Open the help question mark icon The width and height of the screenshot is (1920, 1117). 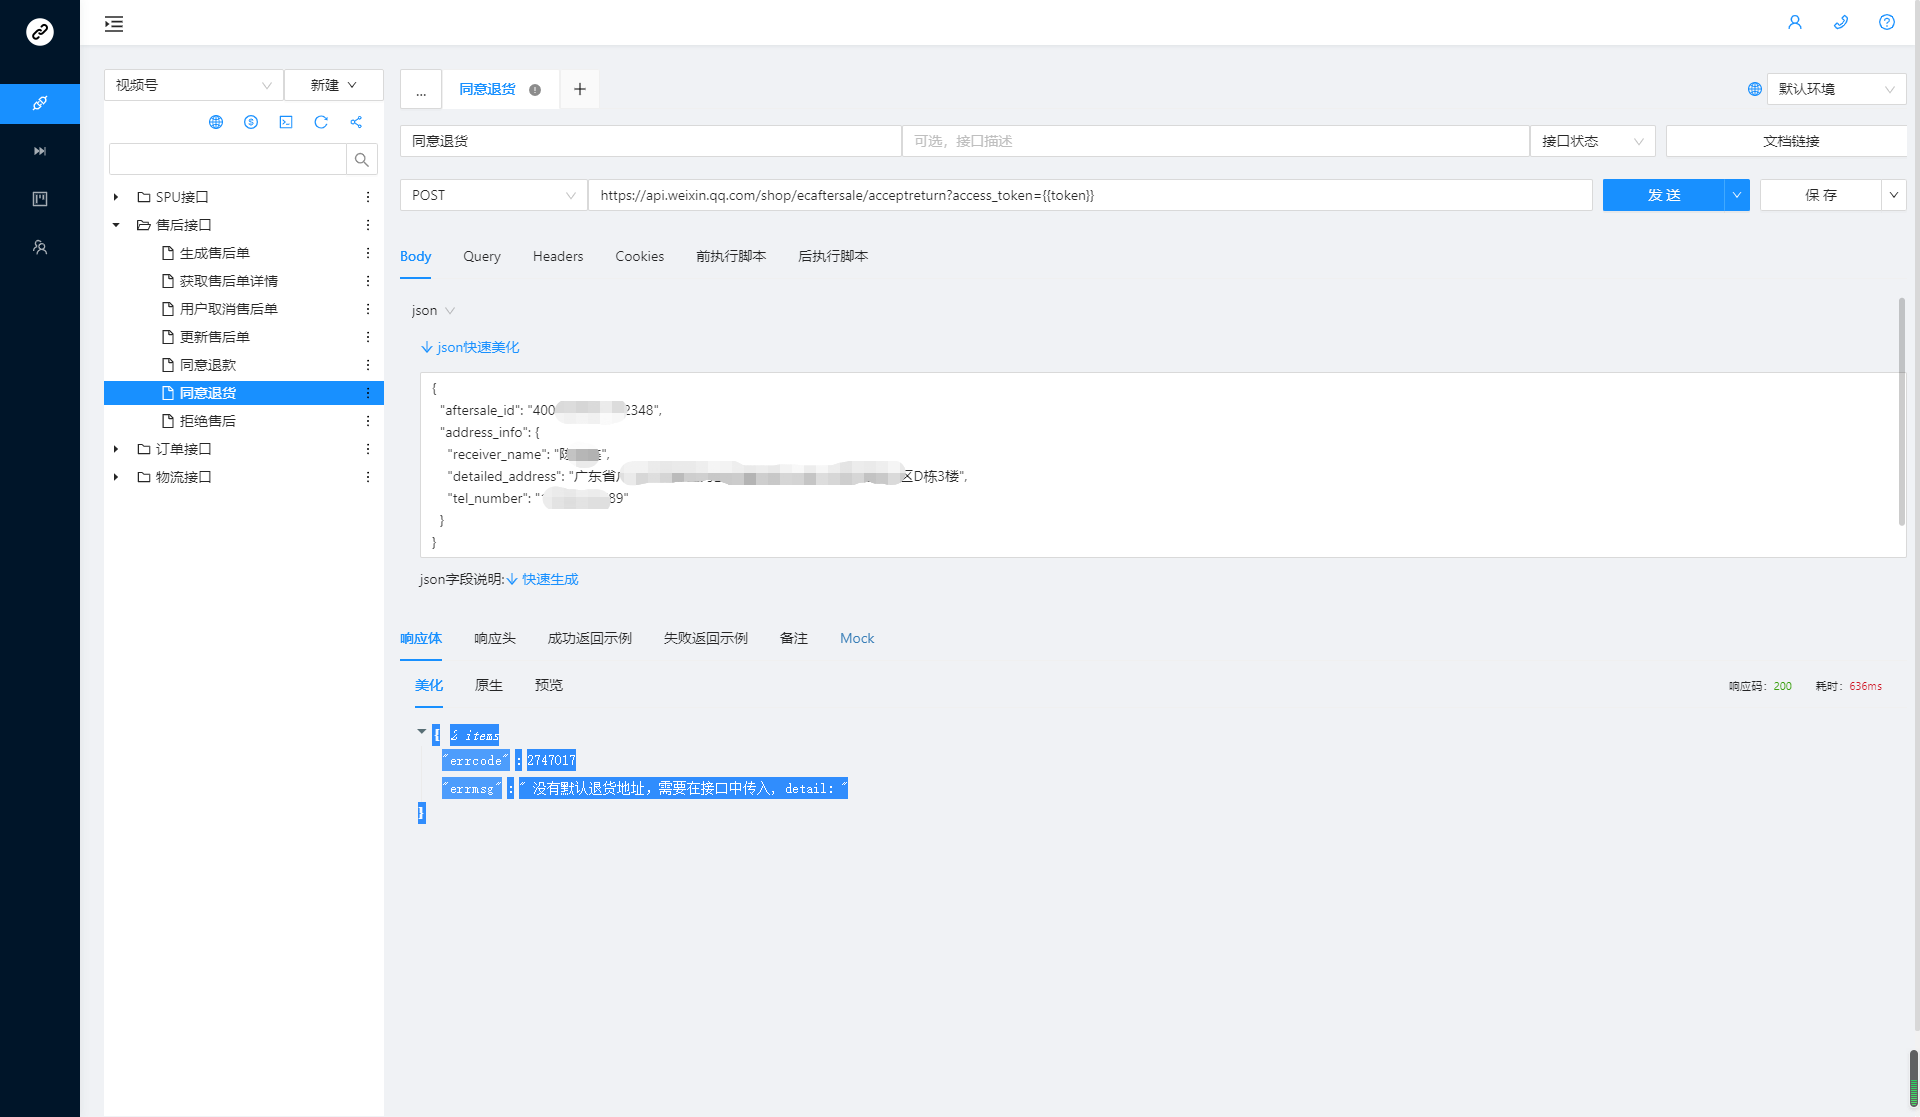(1887, 22)
